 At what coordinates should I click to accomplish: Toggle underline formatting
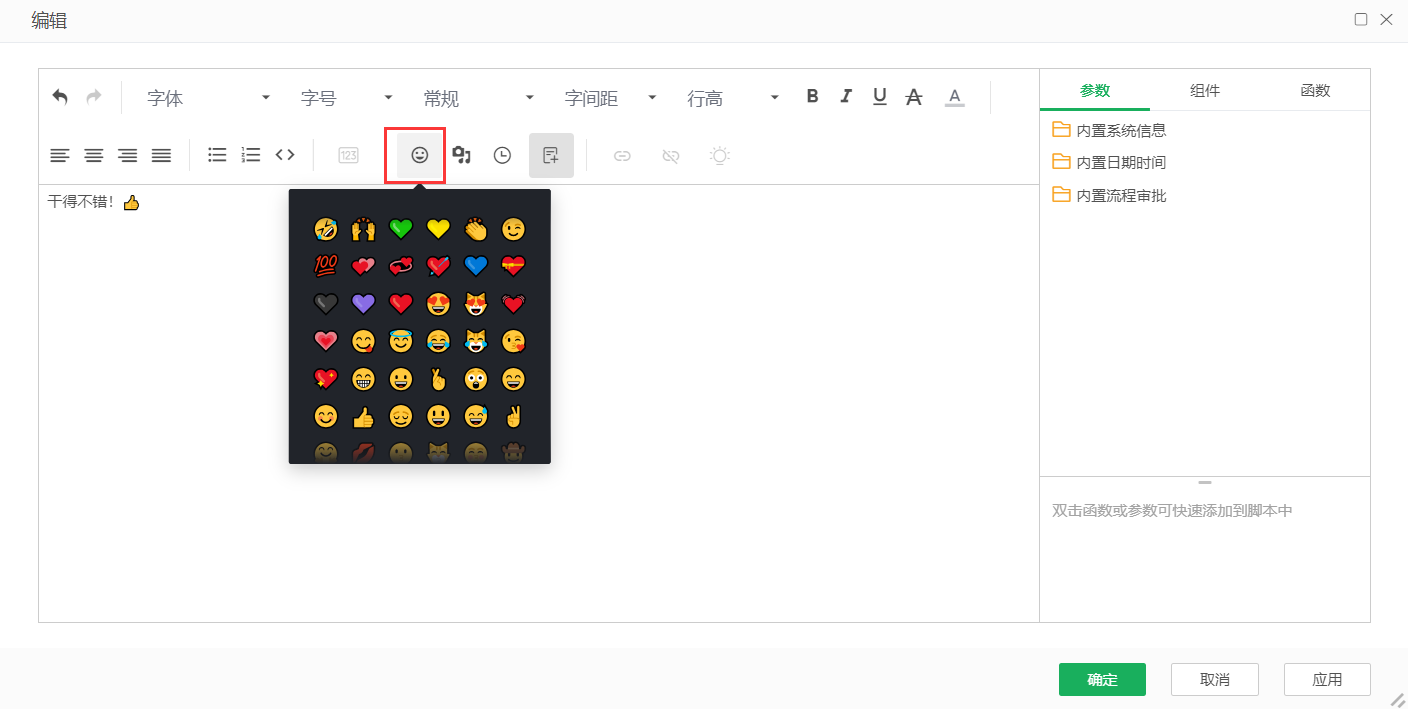(879, 96)
